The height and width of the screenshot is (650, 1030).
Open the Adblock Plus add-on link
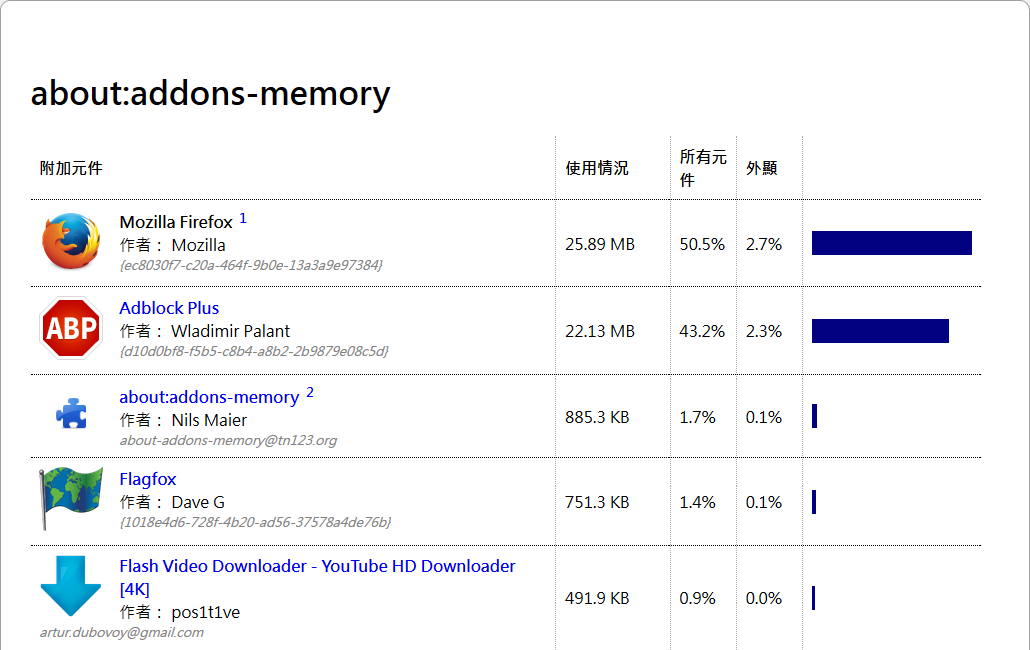coord(169,308)
